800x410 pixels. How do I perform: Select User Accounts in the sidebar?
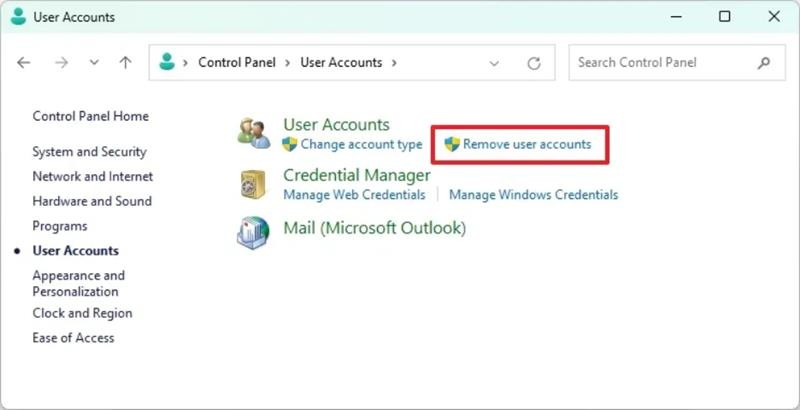[x=76, y=250]
